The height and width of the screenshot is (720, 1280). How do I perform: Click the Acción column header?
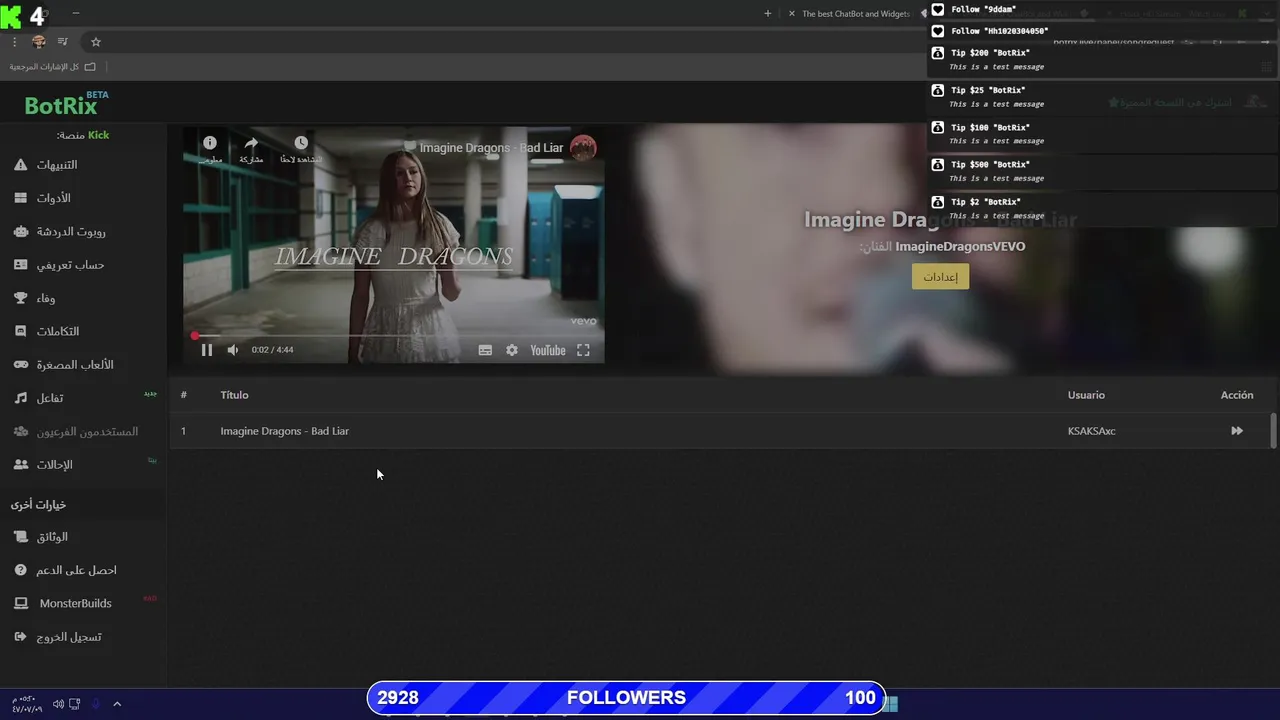(x=1237, y=395)
